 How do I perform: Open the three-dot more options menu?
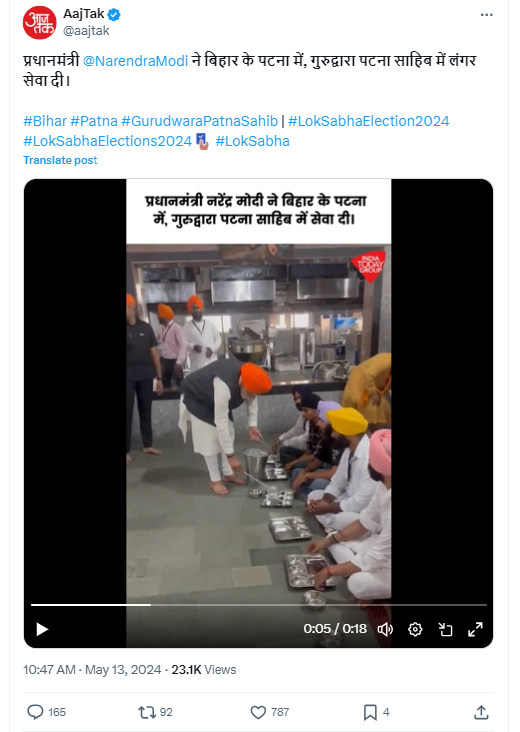(486, 15)
